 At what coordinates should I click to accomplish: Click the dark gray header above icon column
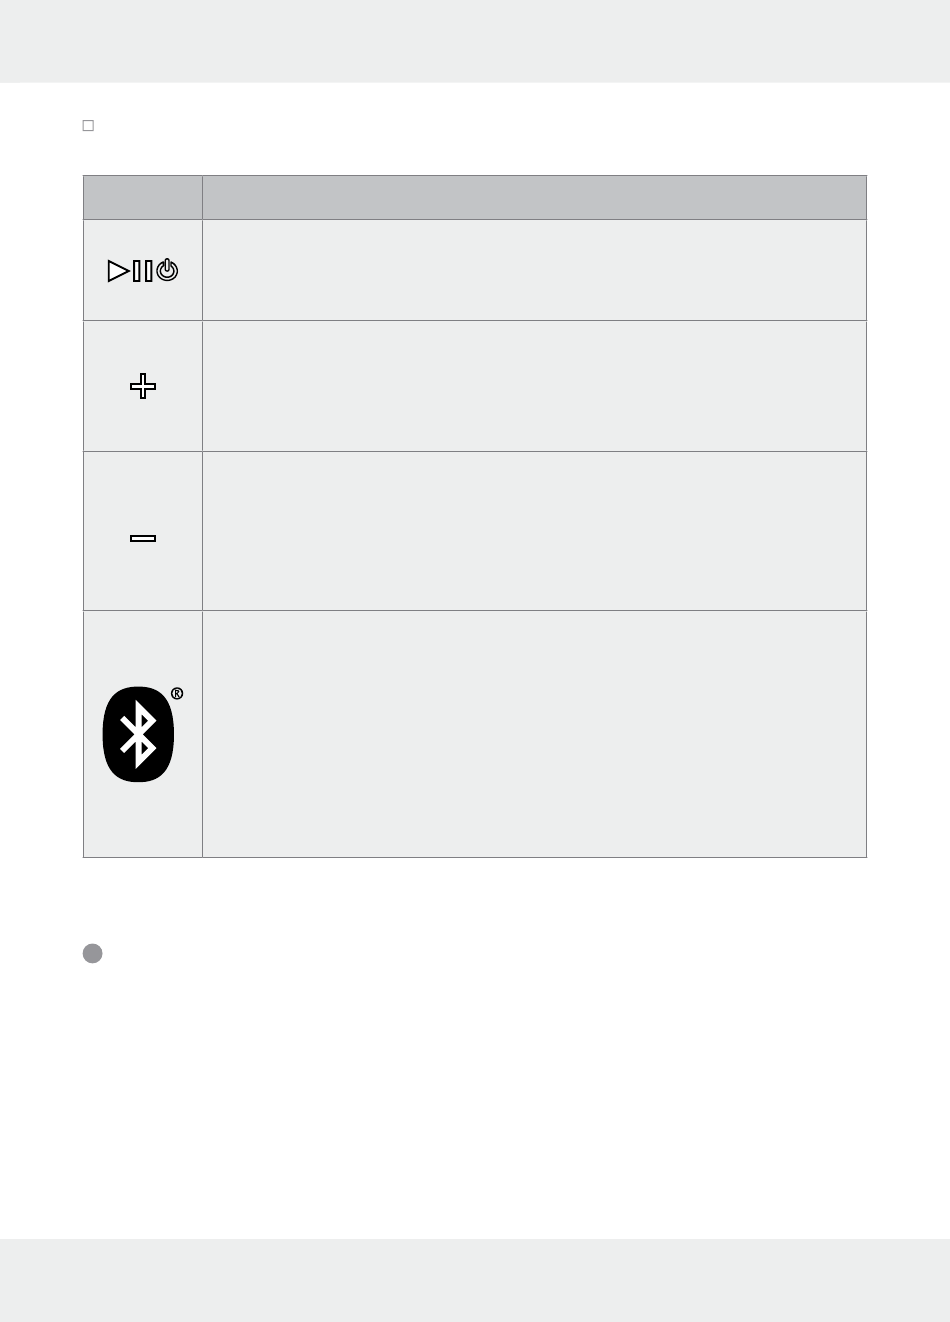[x=143, y=198]
